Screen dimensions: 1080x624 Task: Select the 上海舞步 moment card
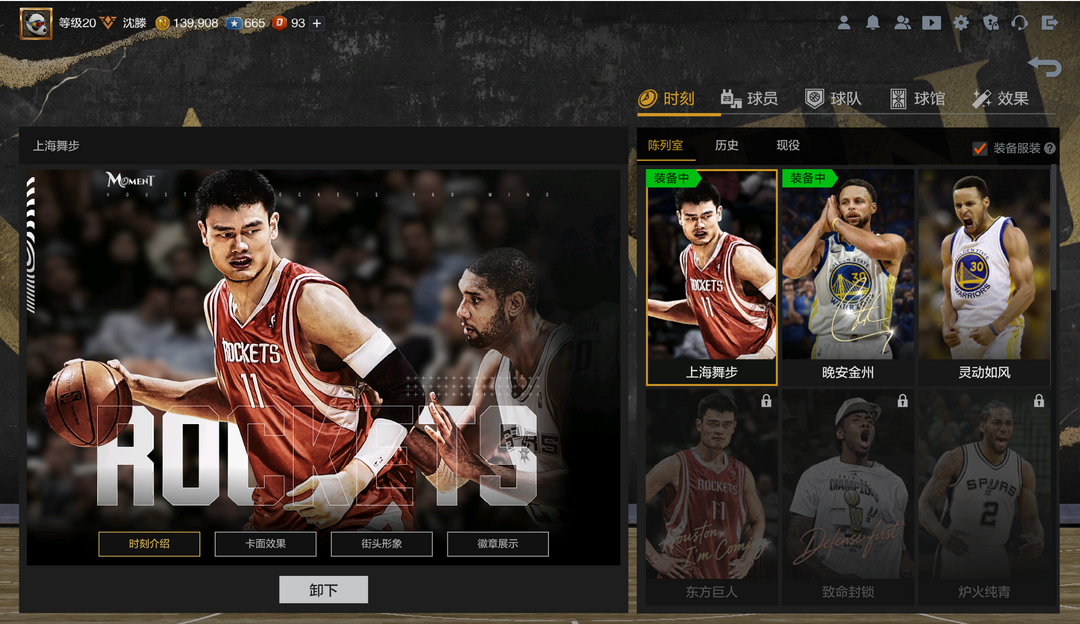pyautogui.click(x=712, y=278)
